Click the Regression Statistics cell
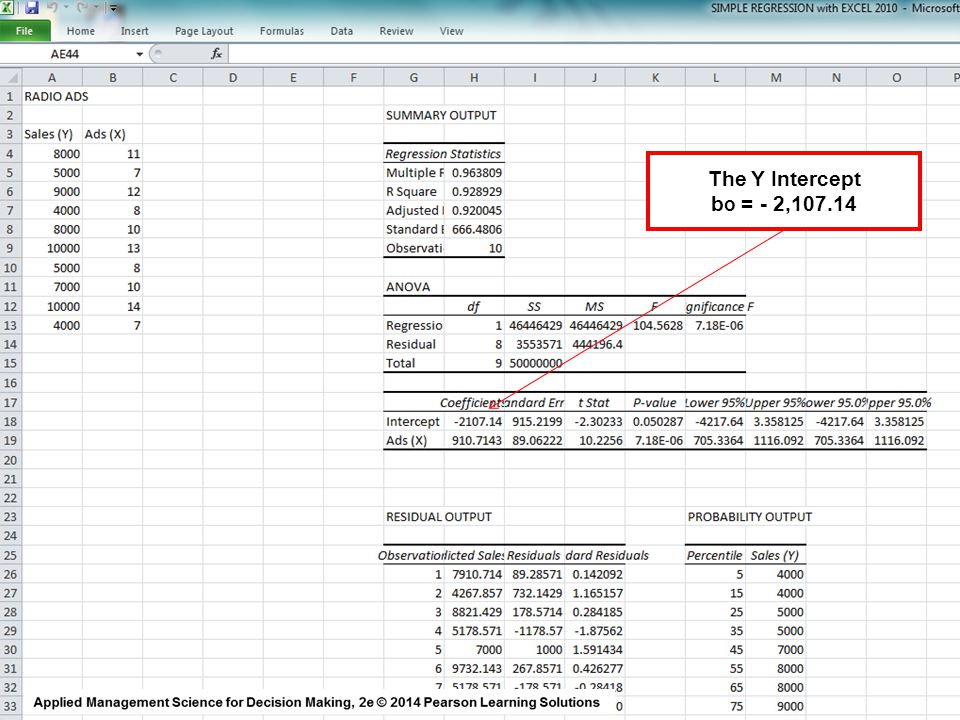960x720 pixels. pyautogui.click(x=443, y=154)
